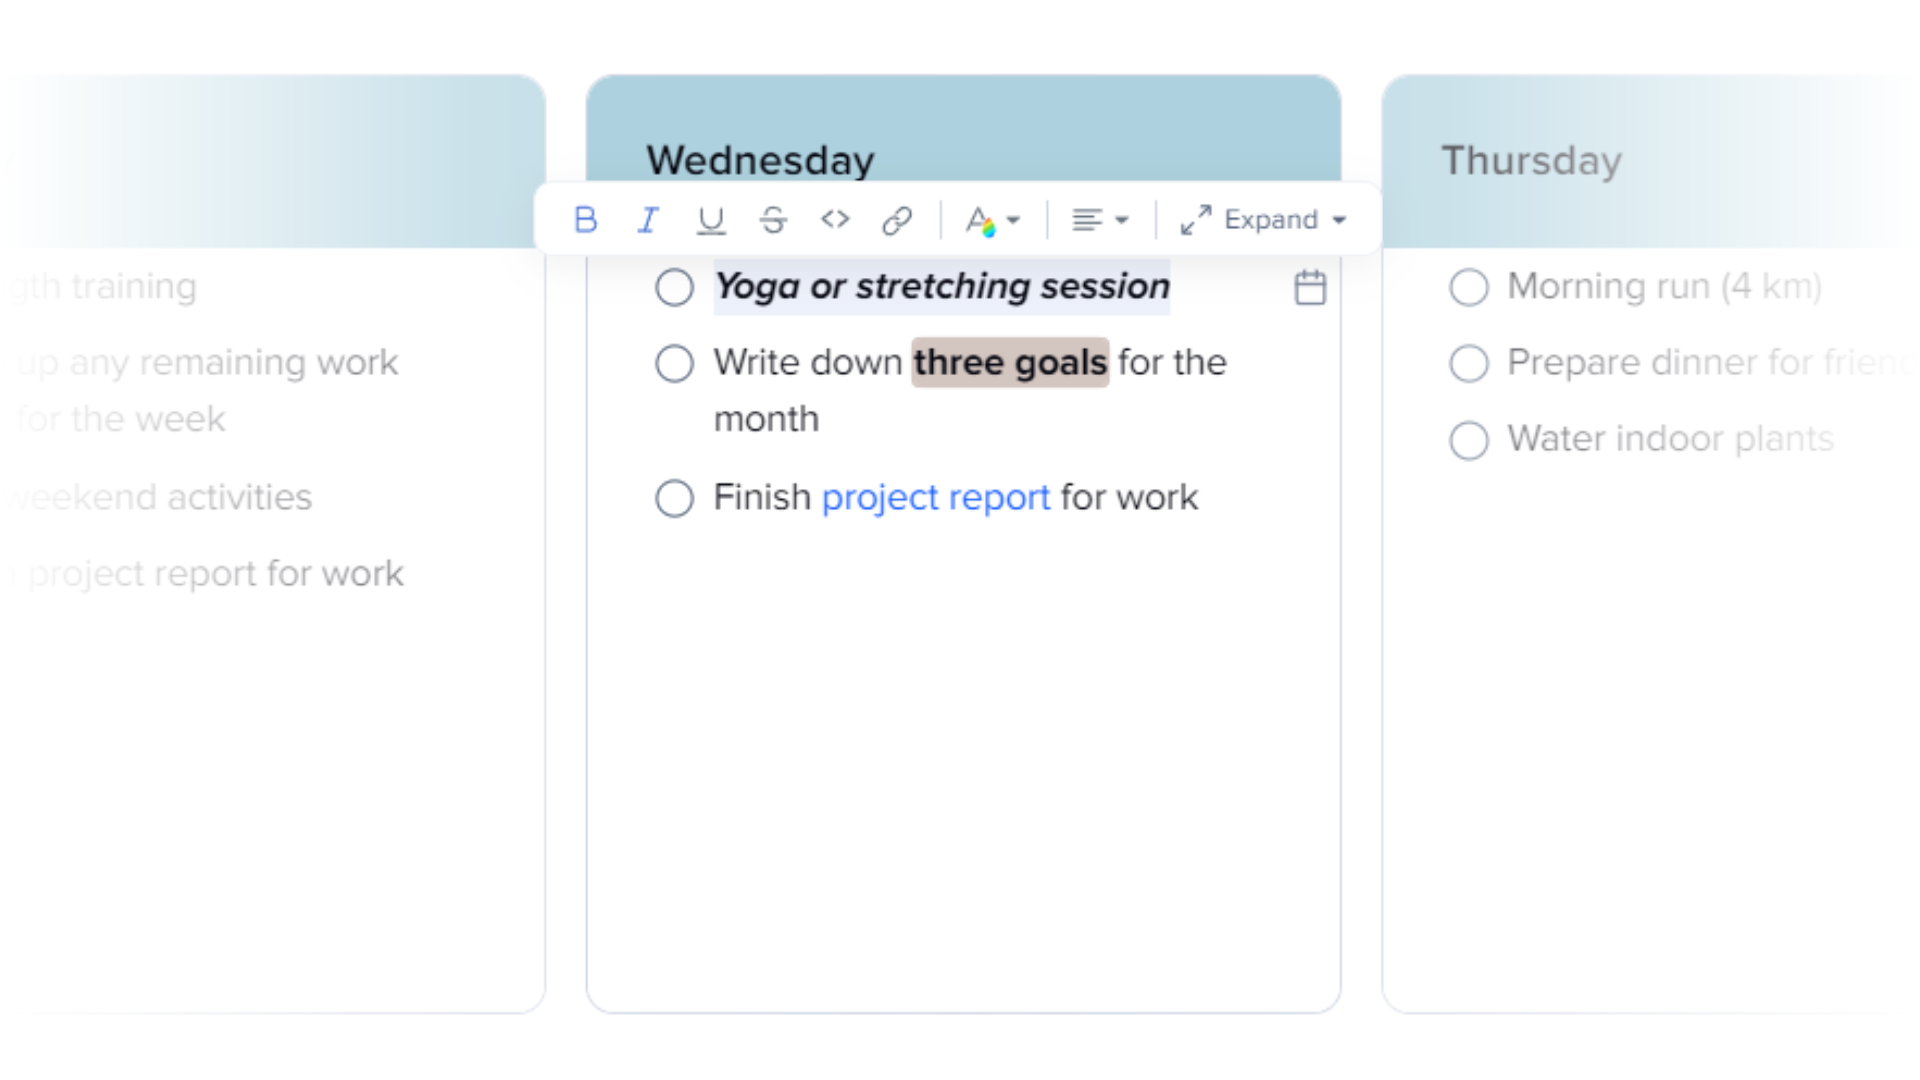Open the text alignment dropdown

1097,219
